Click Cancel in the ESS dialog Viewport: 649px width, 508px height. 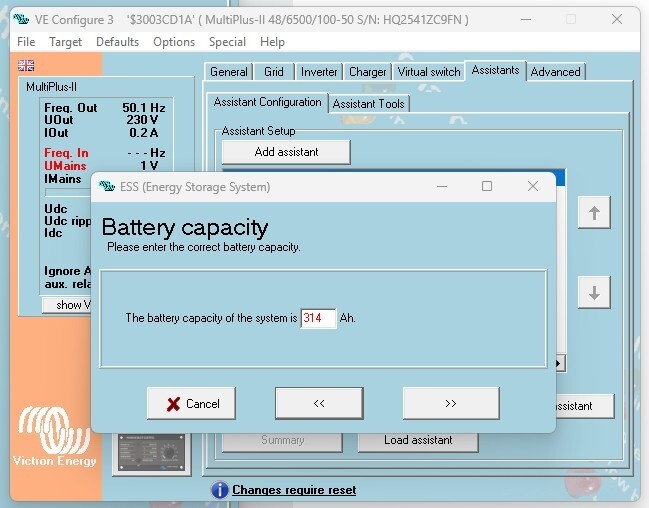point(192,404)
